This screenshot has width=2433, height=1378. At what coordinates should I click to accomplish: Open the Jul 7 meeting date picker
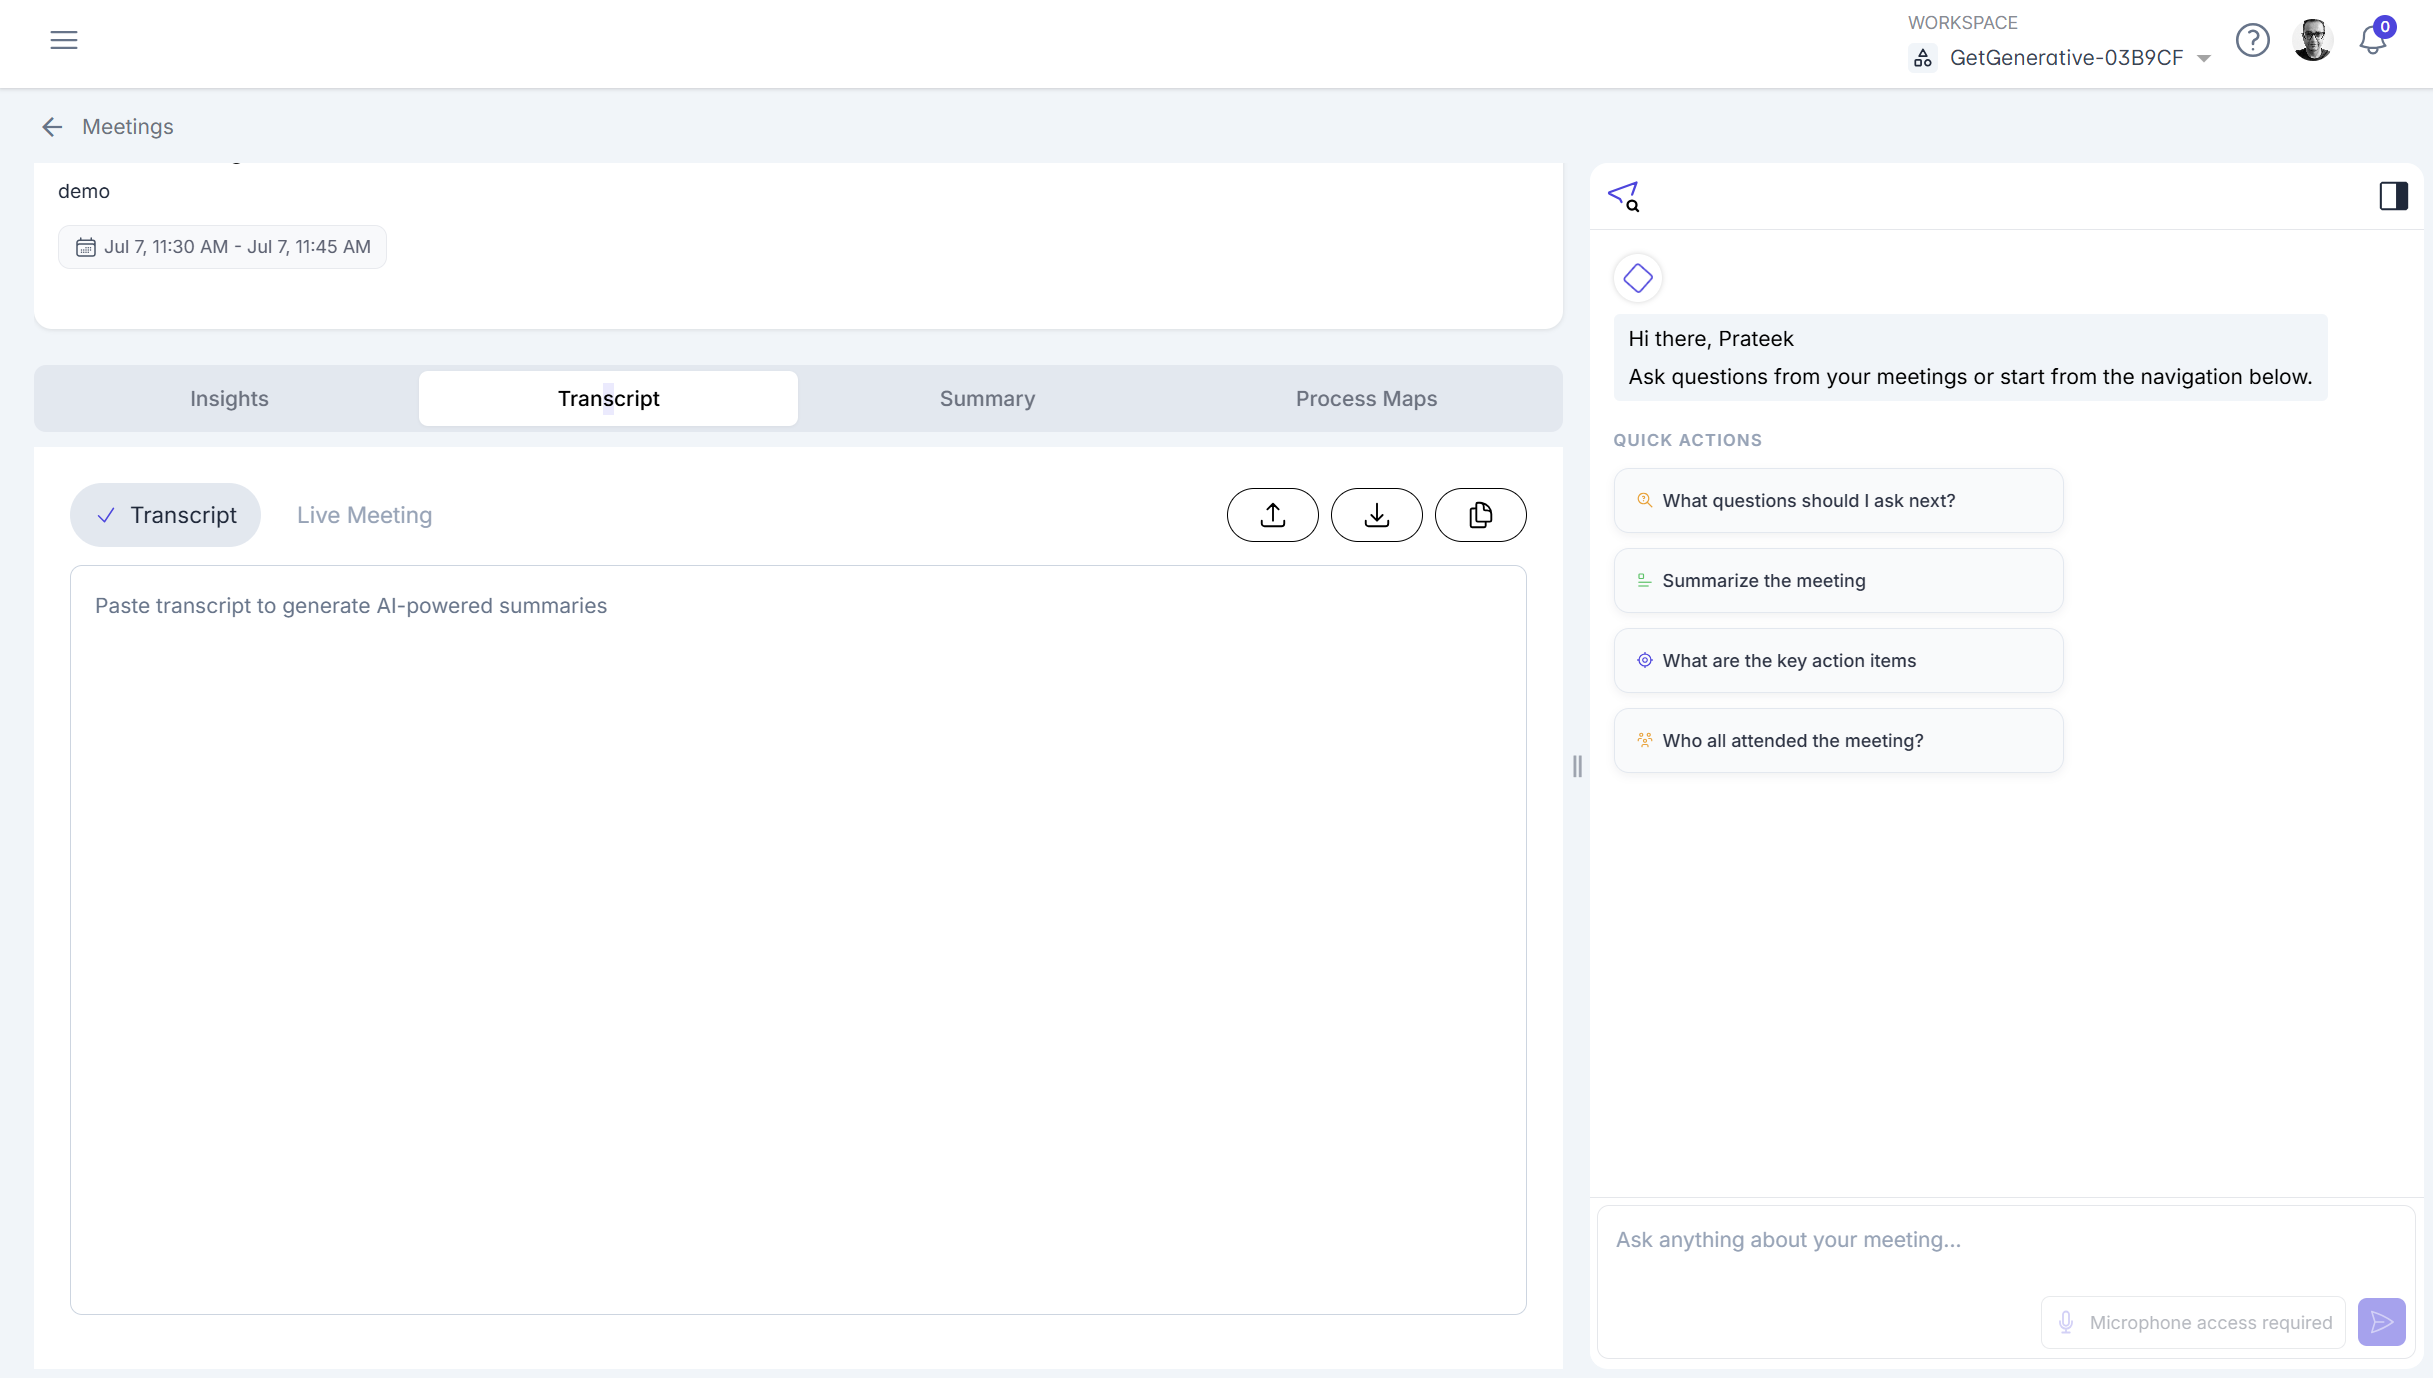point(222,247)
